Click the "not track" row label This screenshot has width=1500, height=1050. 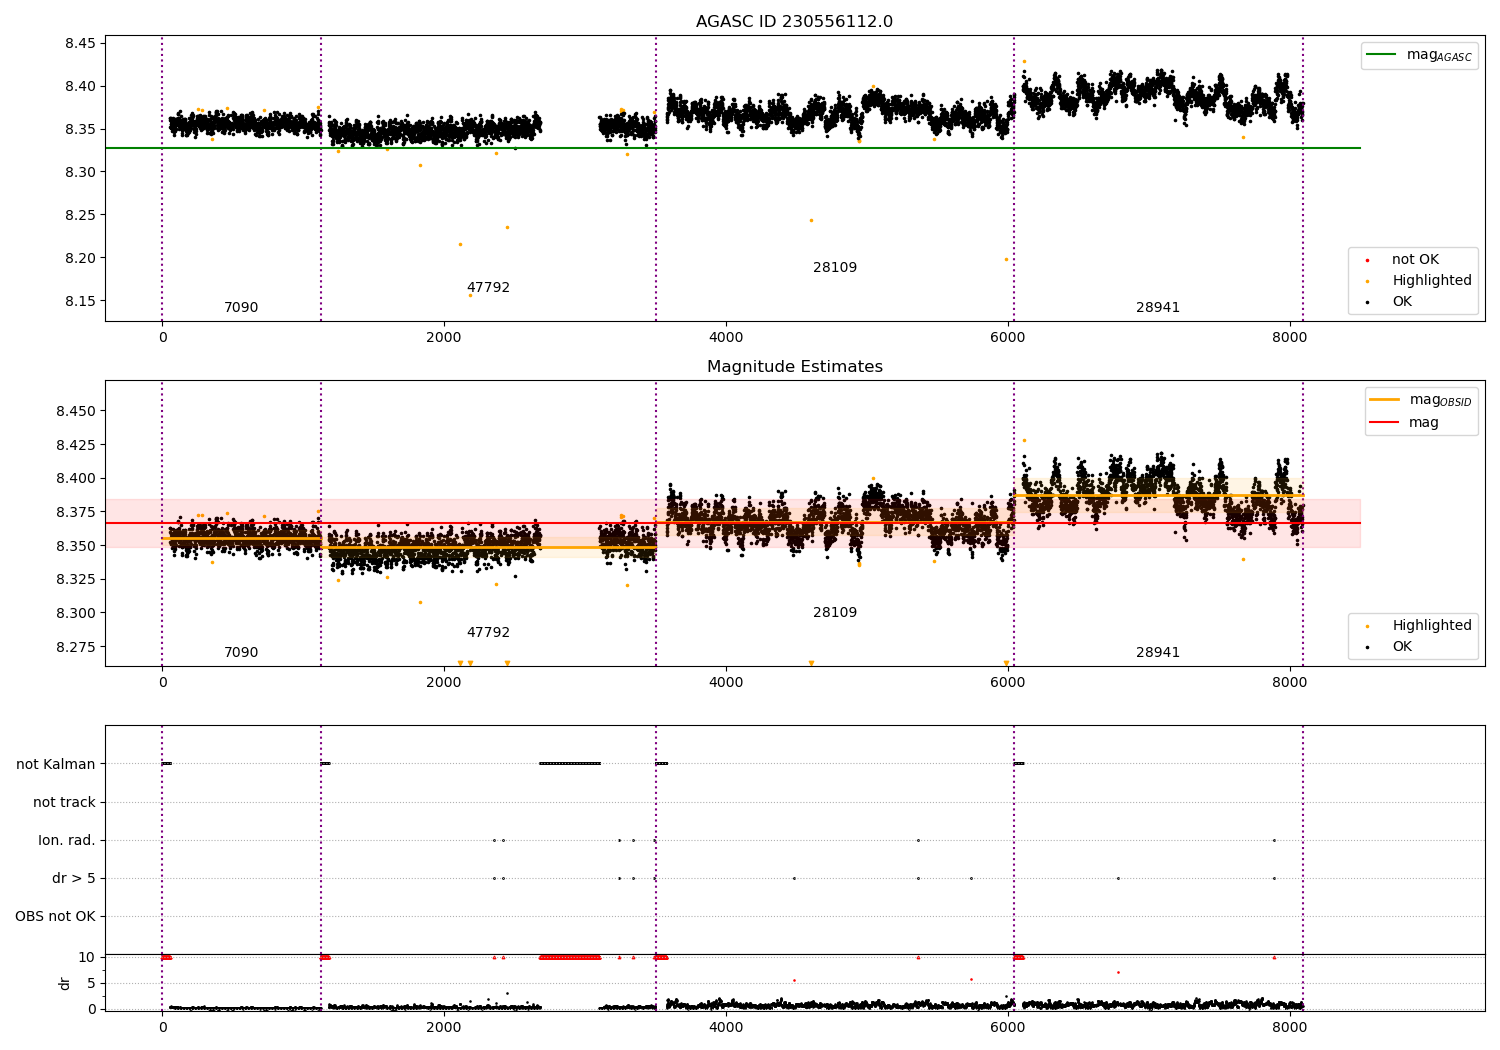(64, 803)
